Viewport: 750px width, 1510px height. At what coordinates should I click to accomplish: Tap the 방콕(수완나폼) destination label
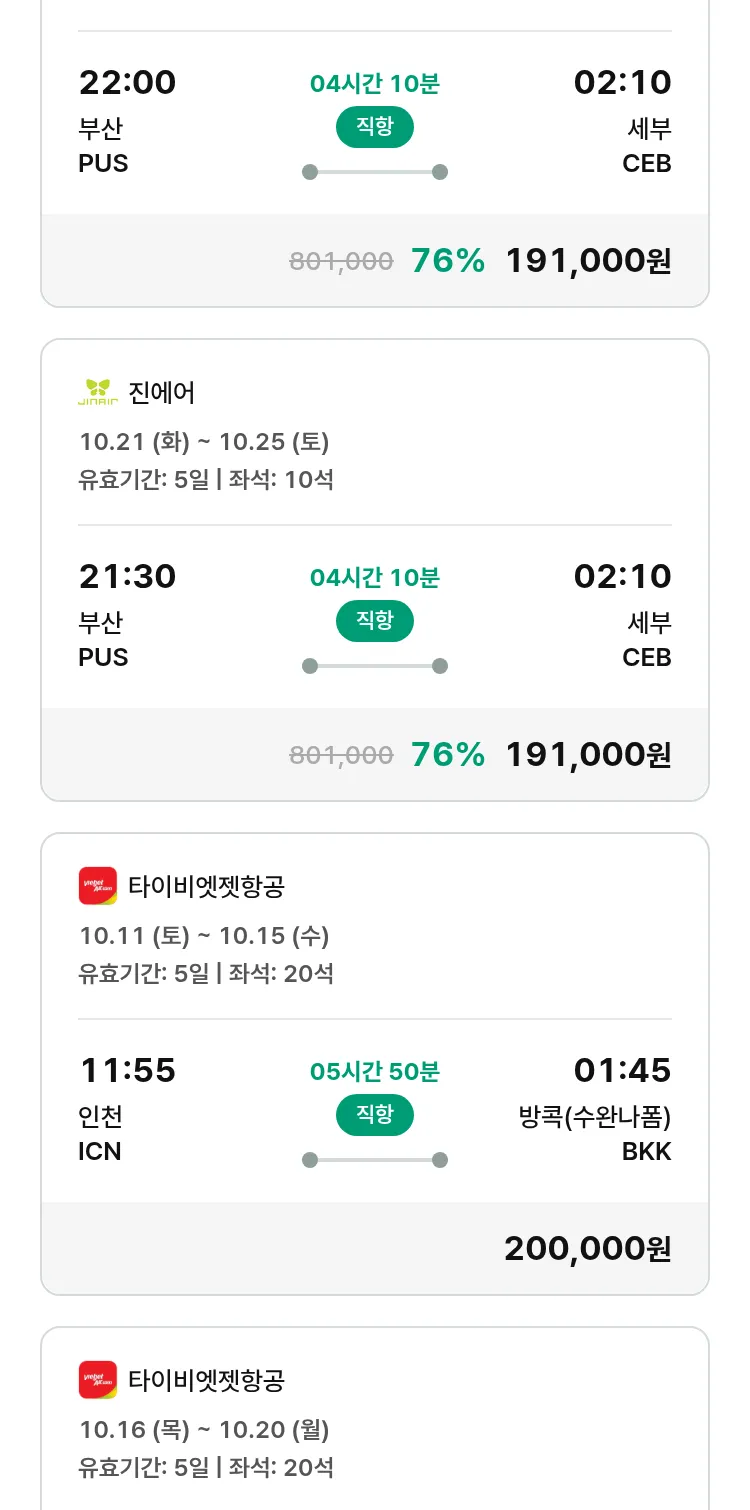[595, 1117]
